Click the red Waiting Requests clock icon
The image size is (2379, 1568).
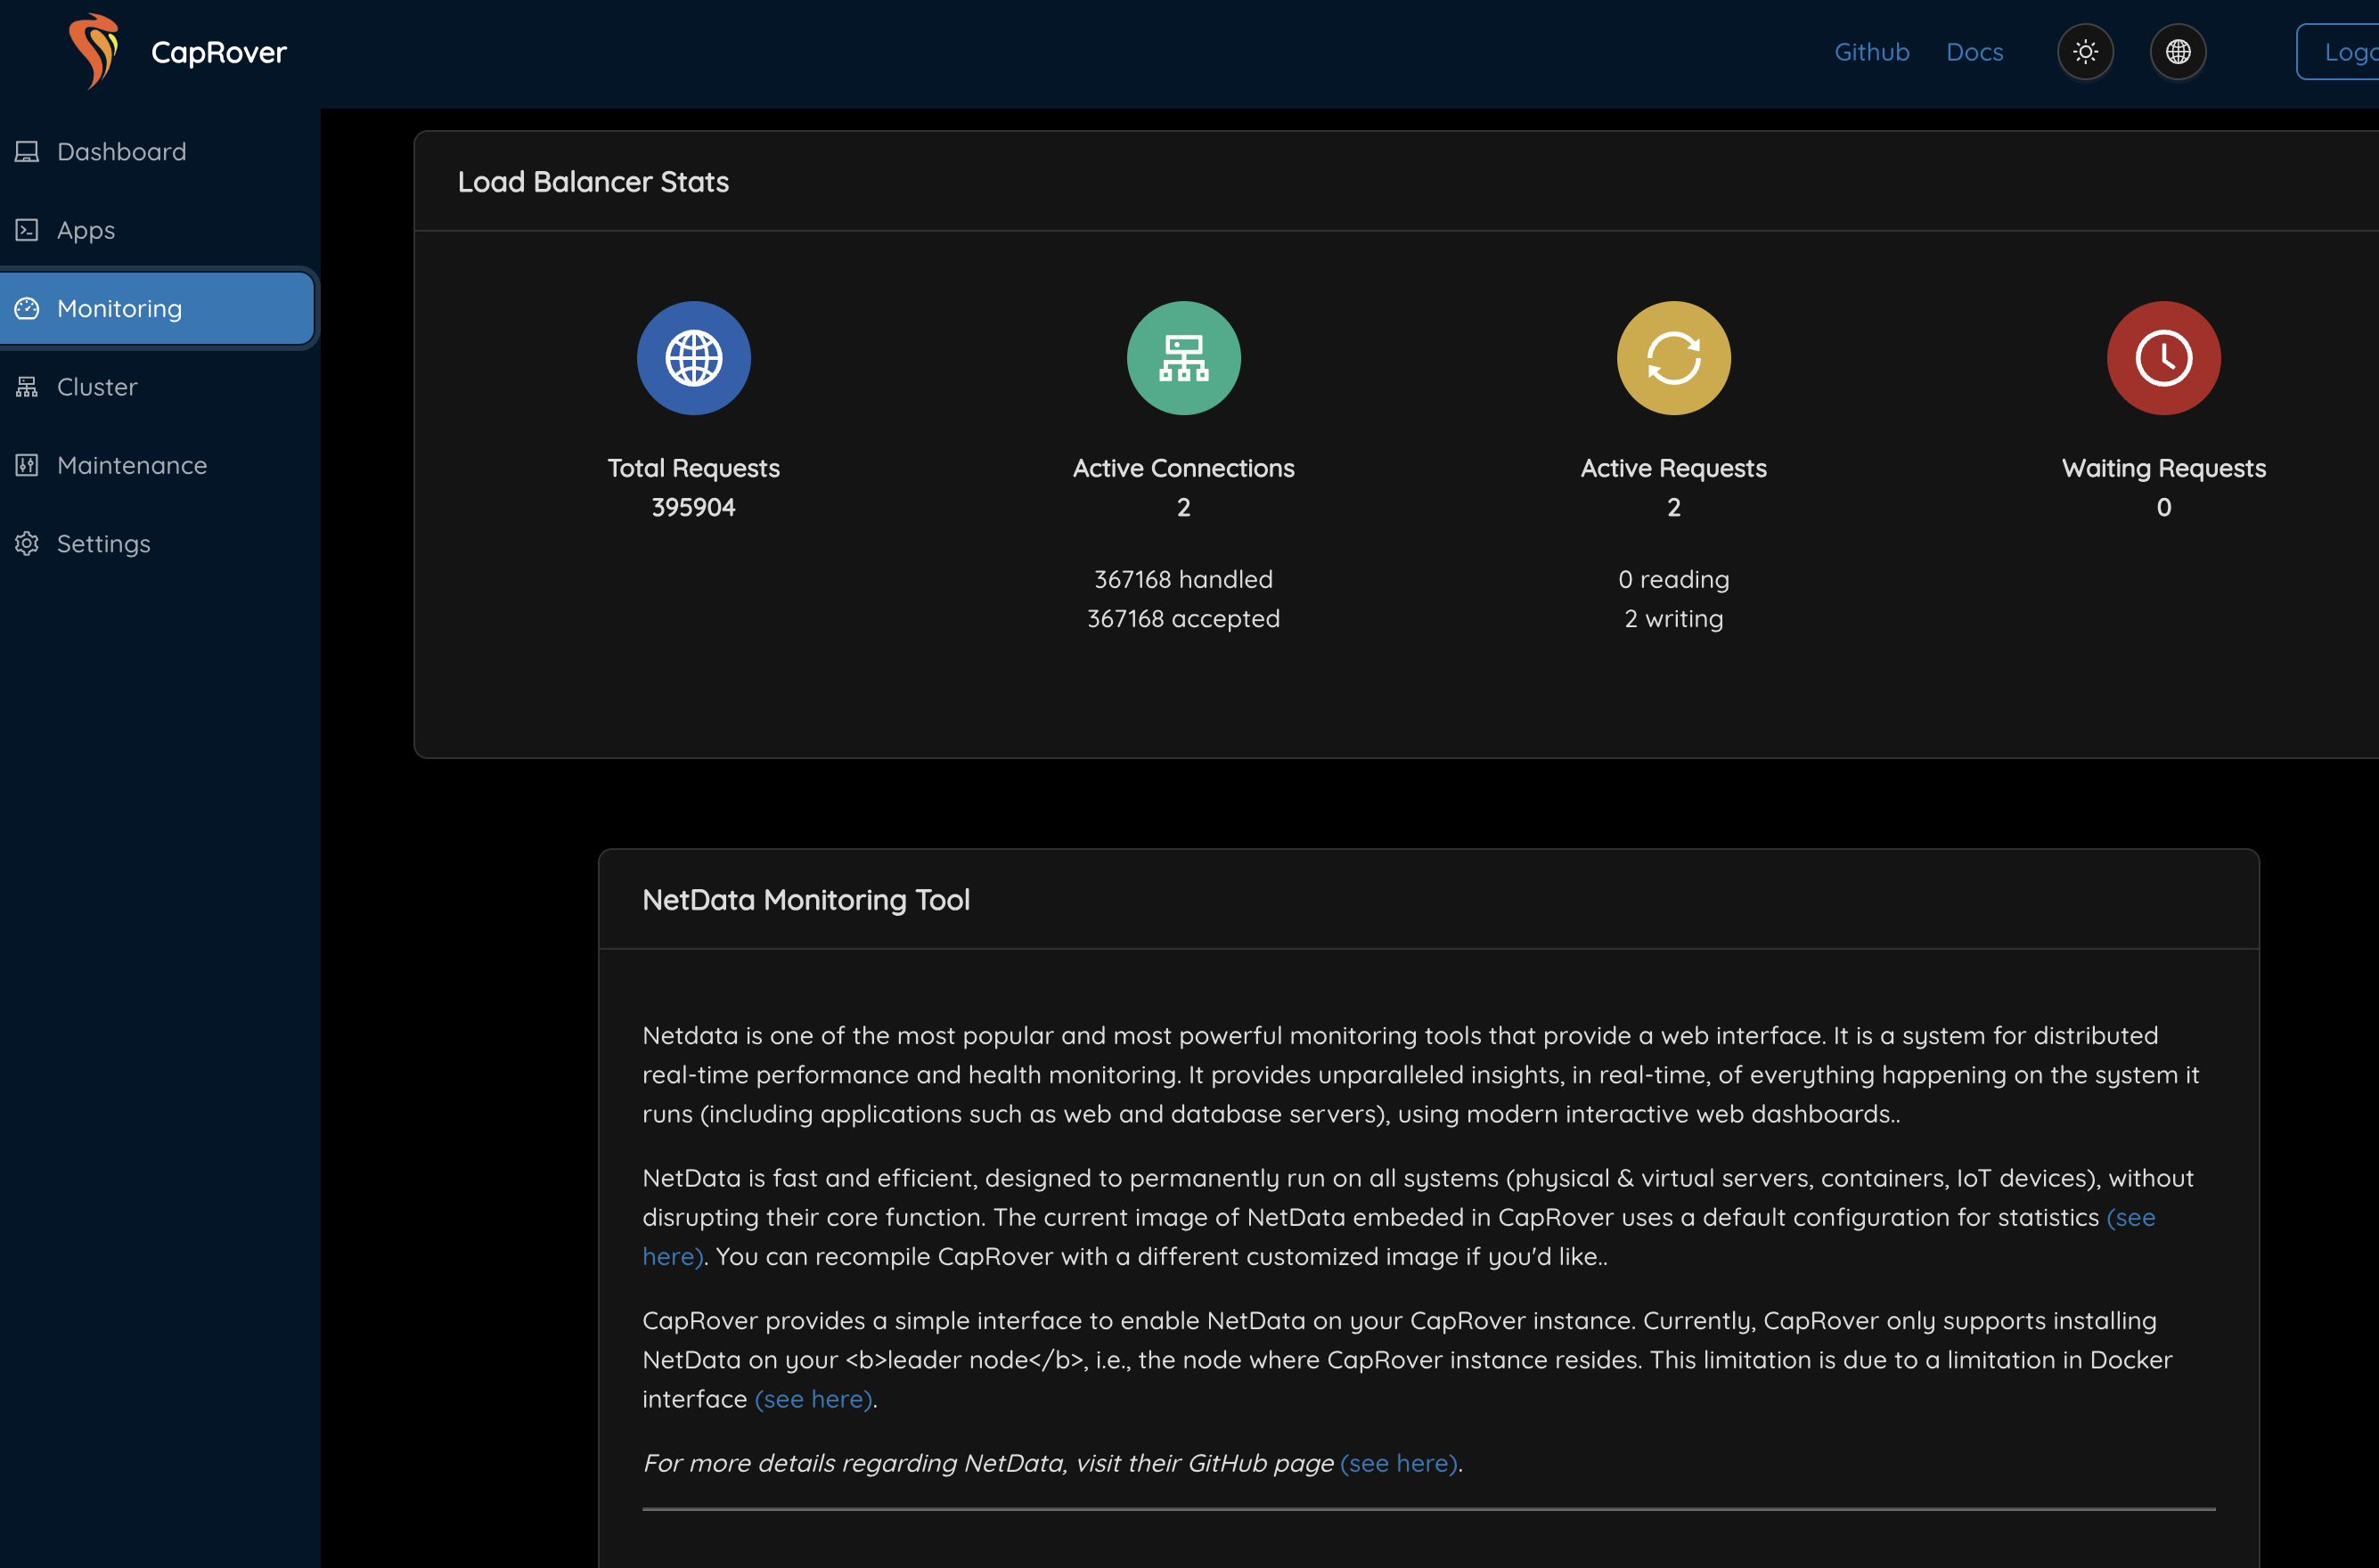click(x=2163, y=358)
